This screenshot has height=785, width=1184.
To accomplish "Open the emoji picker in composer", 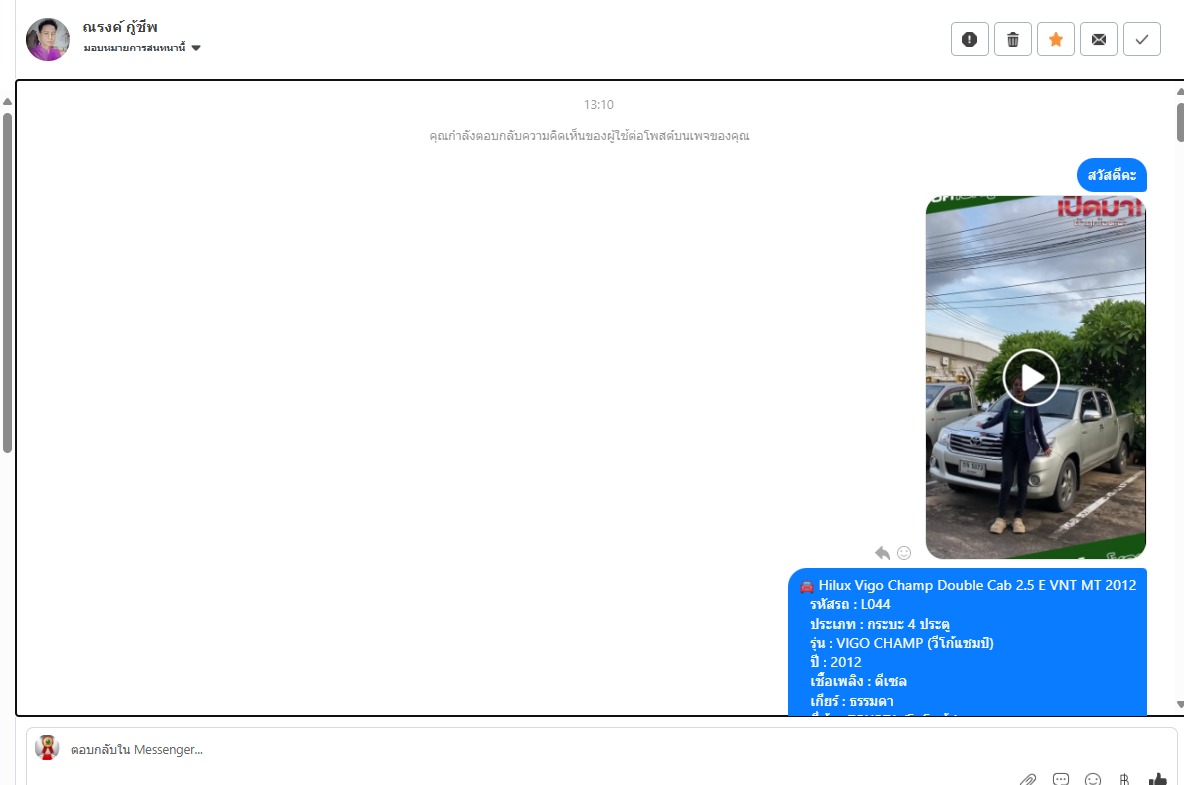I will coord(1093,779).
